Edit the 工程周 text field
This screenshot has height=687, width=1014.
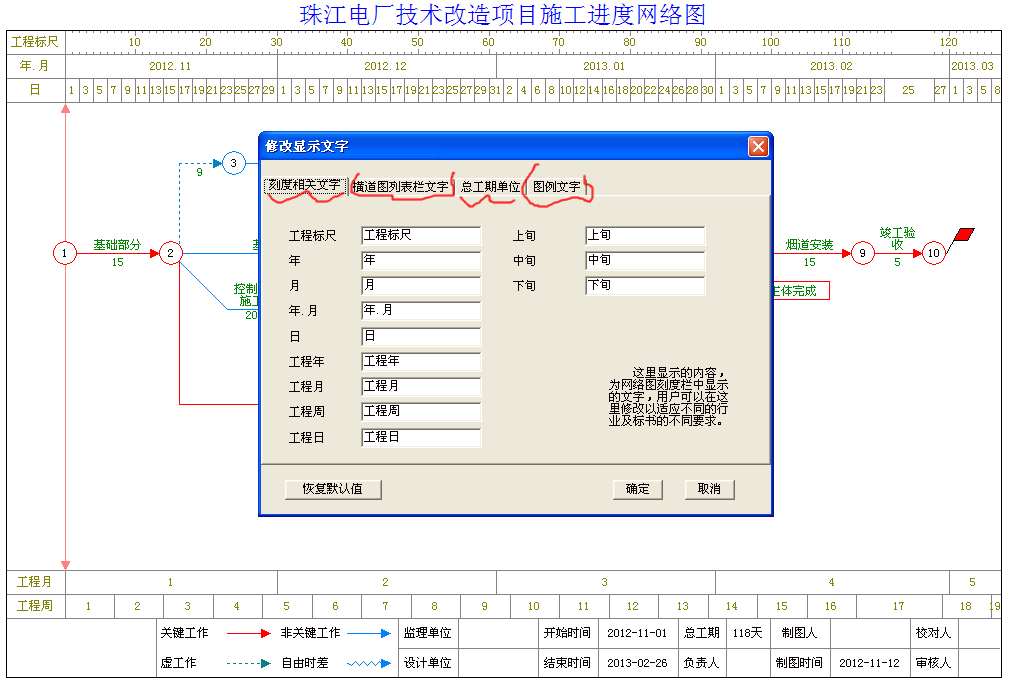point(421,412)
